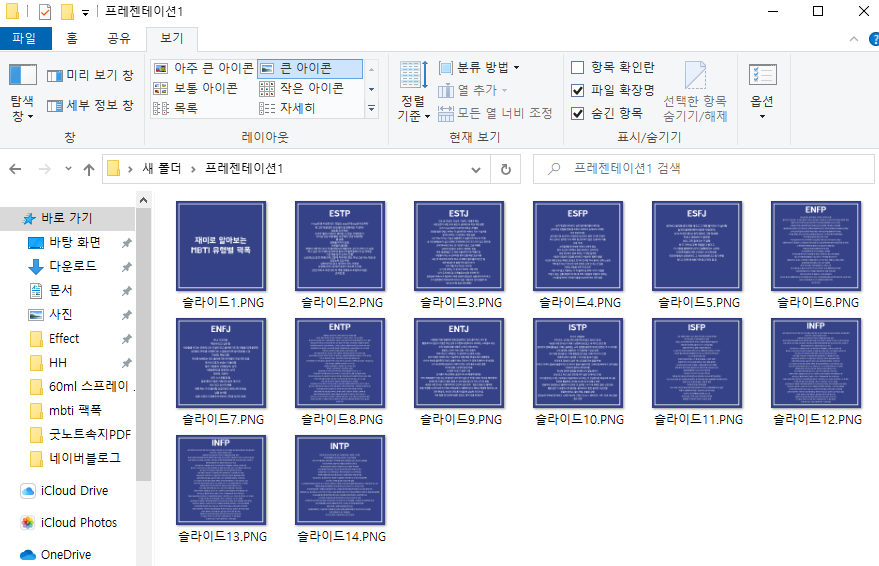
Task: Open Pictures (사진) in sidebar
Action: coord(61,314)
